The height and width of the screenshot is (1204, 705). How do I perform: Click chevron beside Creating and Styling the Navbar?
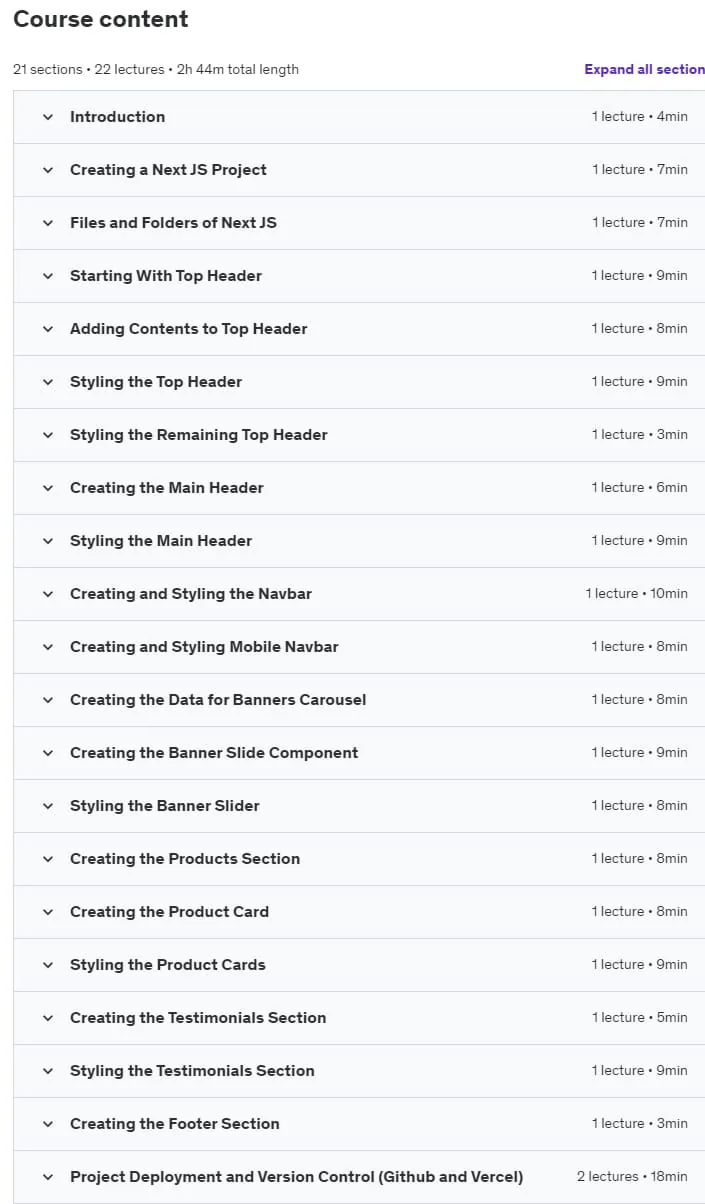pyautogui.click(x=47, y=594)
